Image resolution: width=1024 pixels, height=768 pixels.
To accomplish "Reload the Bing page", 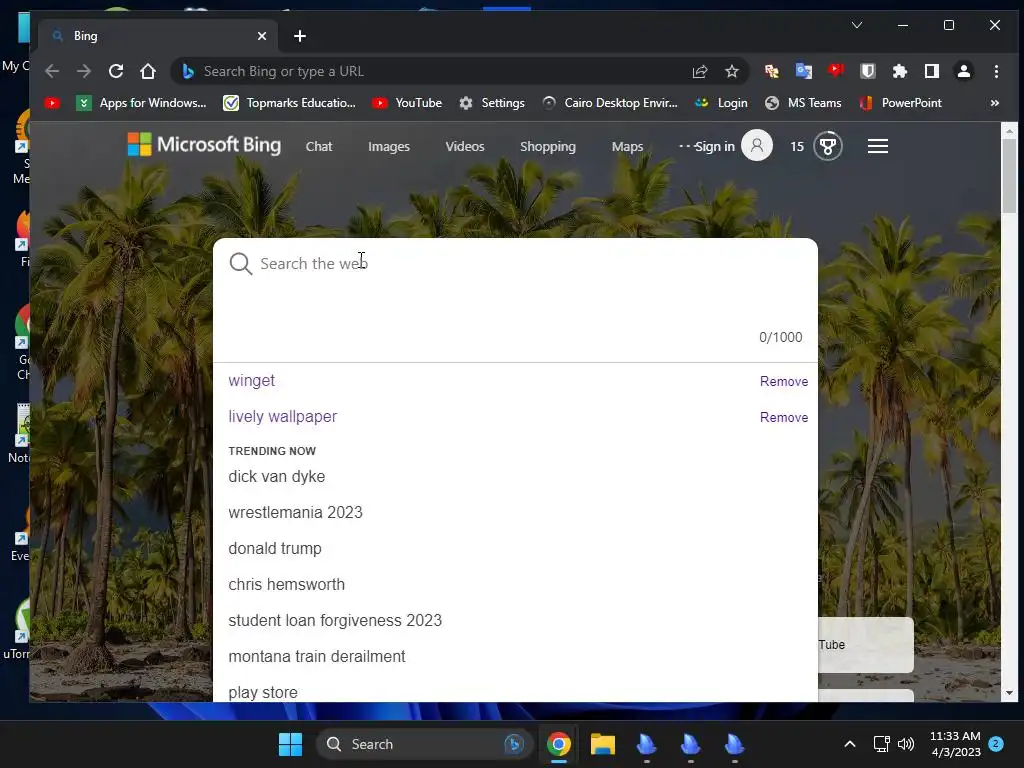I will point(116,71).
